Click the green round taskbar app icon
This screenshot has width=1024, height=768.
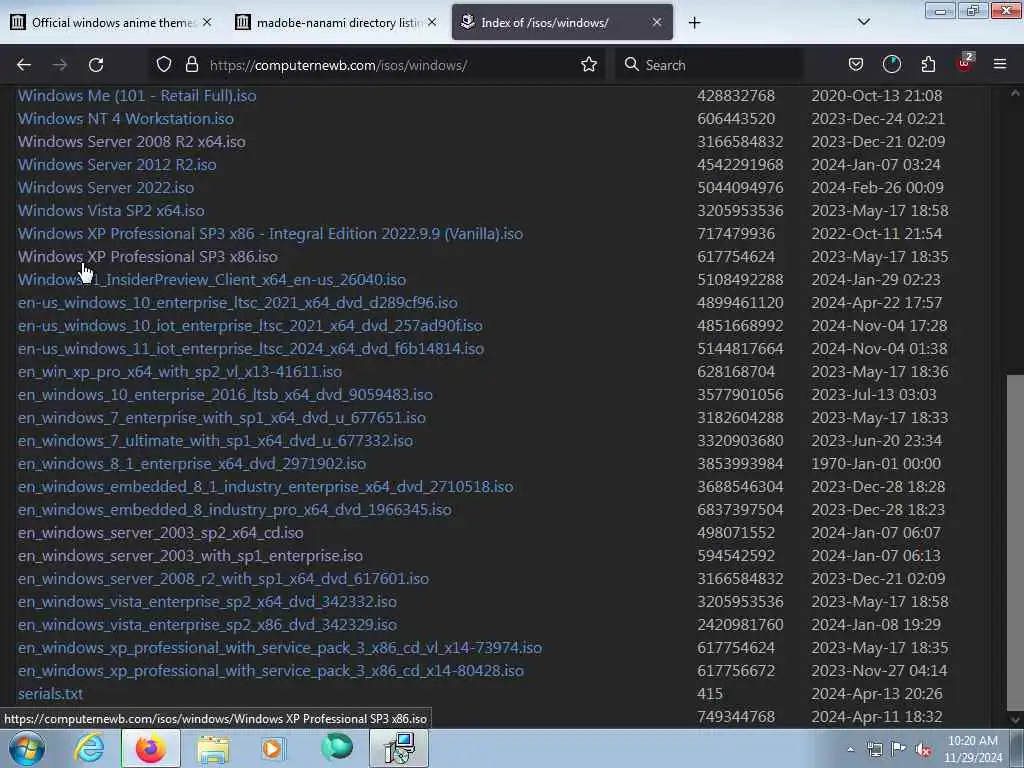click(x=336, y=747)
